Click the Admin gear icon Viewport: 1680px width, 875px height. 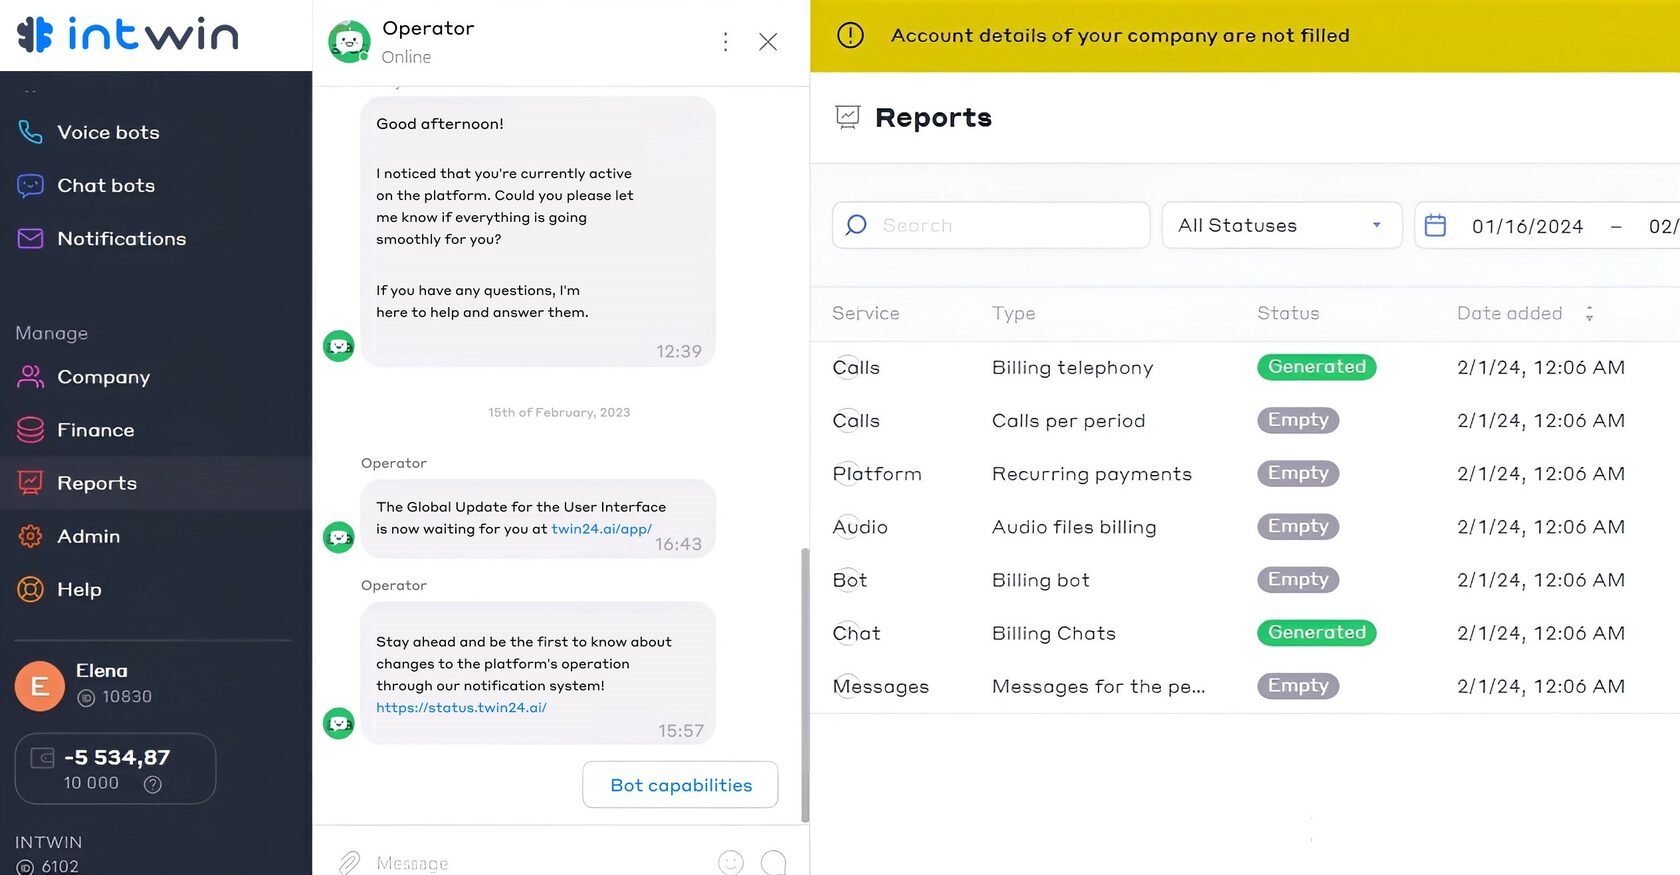[30, 536]
